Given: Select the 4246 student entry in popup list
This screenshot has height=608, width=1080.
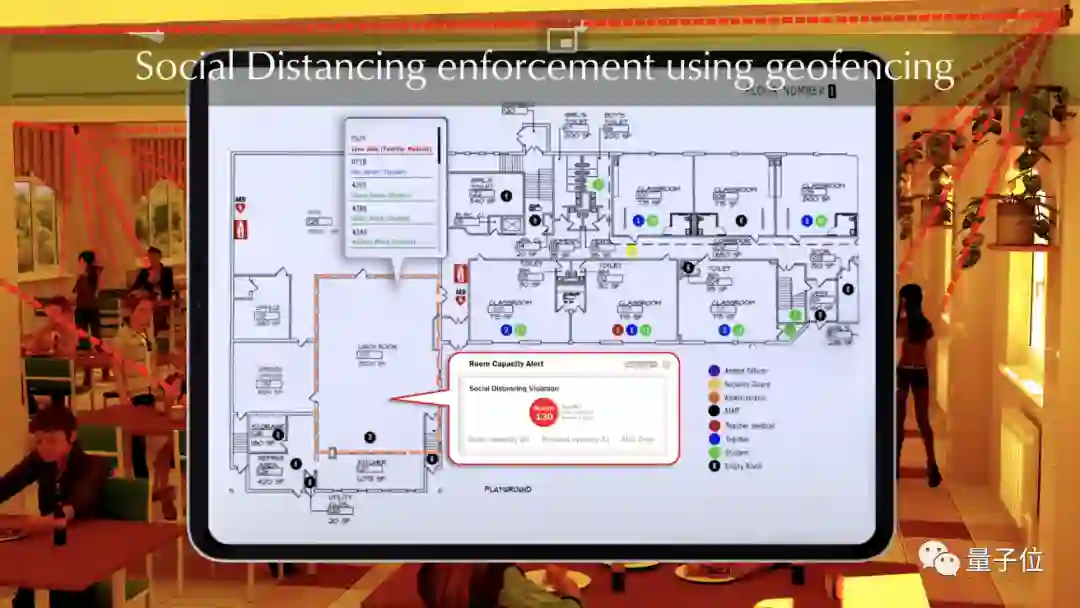Looking at the screenshot, I should point(391,237).
